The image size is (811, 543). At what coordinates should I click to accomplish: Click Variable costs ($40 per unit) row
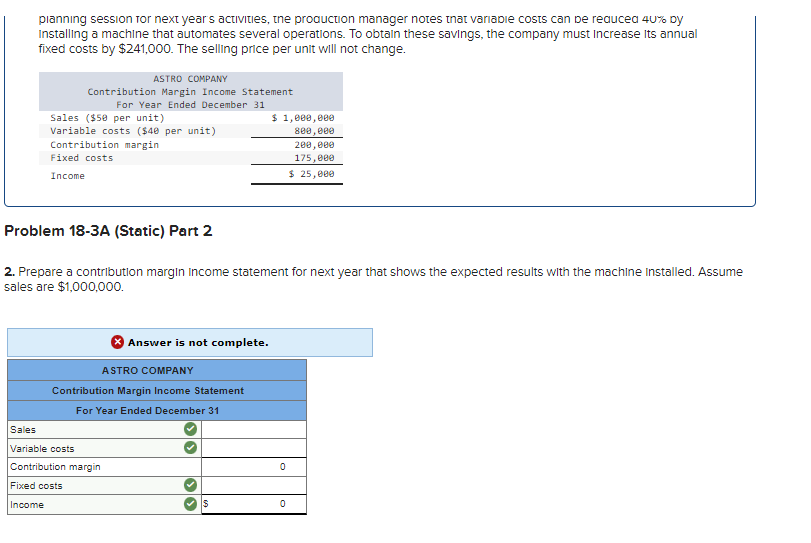pyautogui.click(x=191, y=131)
